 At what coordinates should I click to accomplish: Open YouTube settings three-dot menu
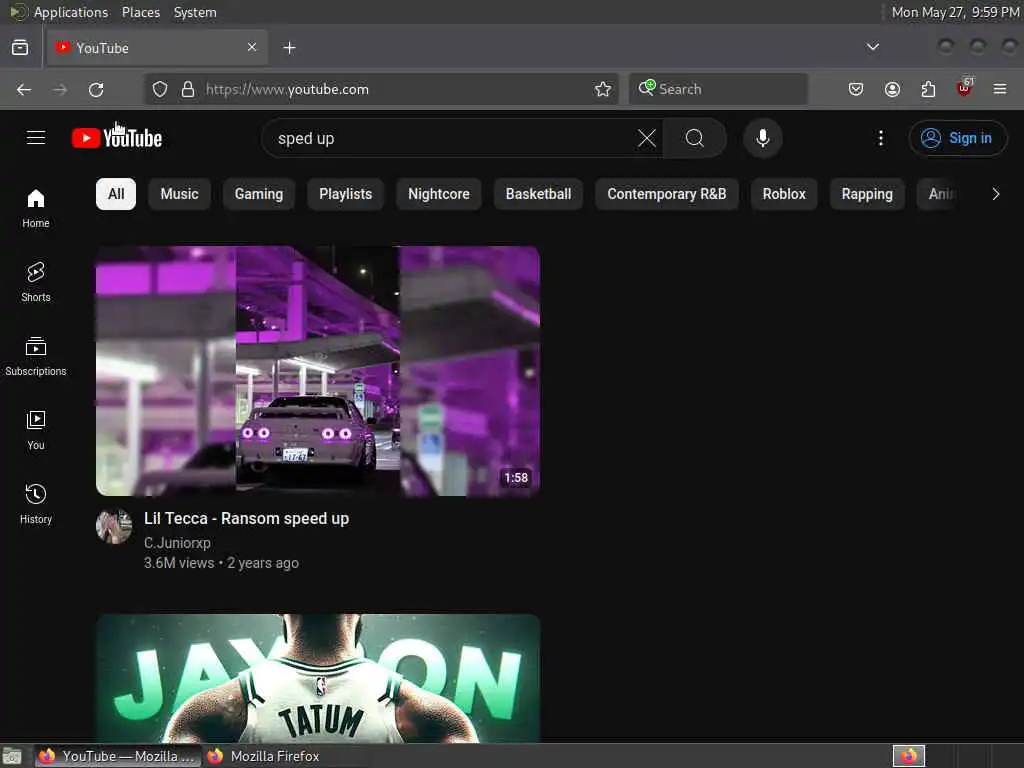click(880, 138)
